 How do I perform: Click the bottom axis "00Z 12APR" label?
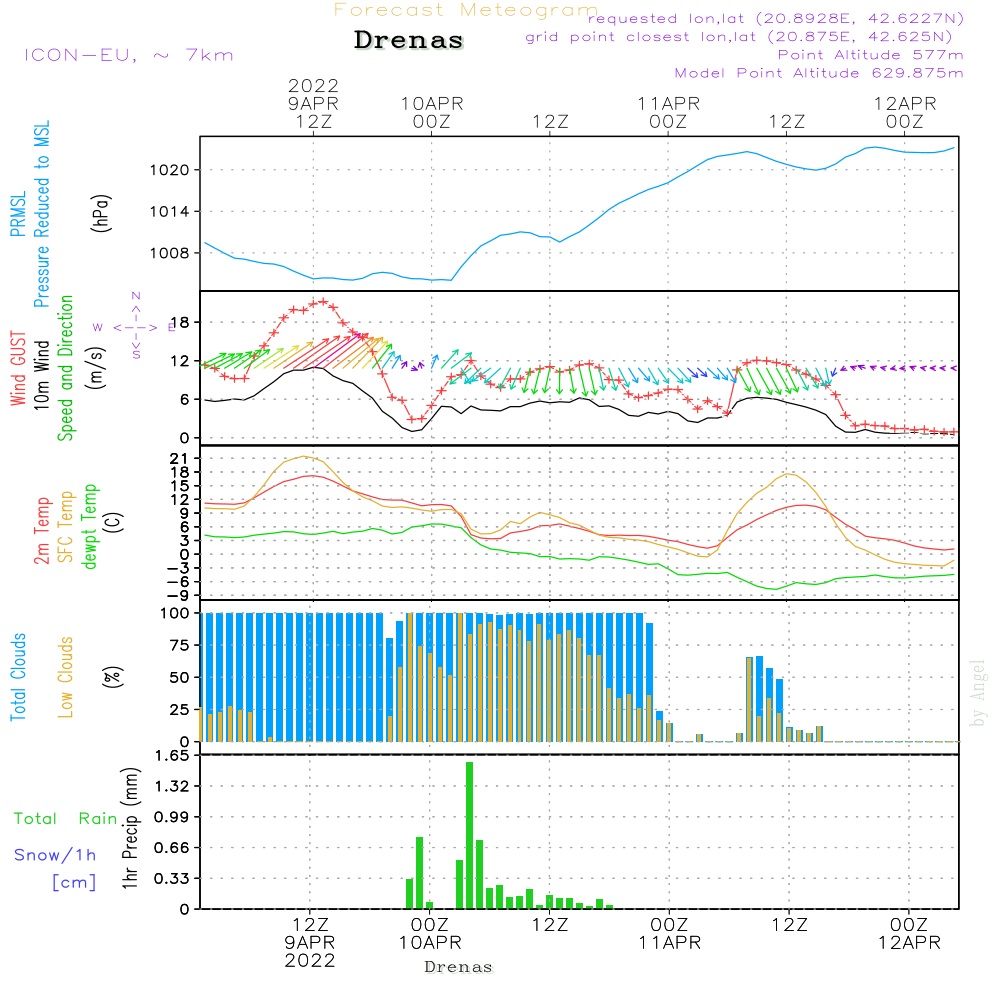[x=909, y=934]
